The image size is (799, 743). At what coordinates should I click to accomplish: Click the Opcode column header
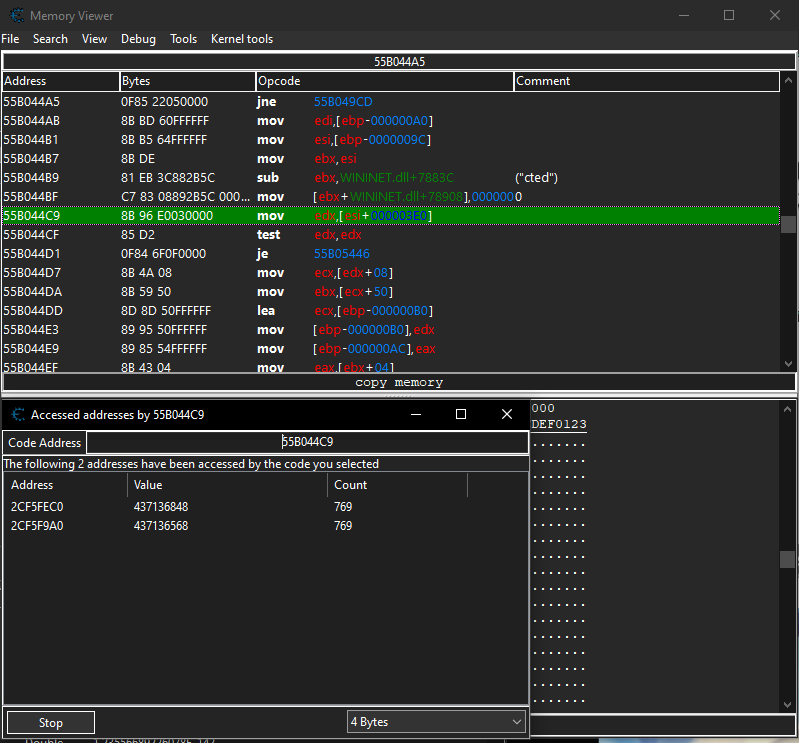click(384, 81)
